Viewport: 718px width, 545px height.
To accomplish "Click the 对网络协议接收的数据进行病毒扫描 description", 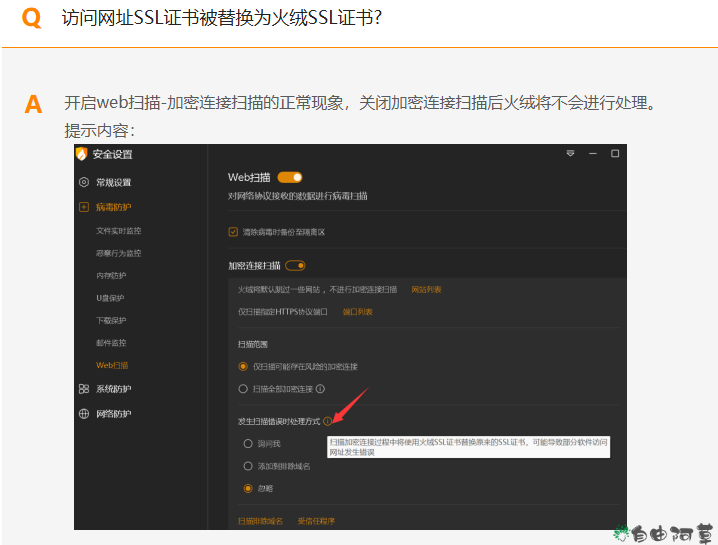I will coord(298,196).
